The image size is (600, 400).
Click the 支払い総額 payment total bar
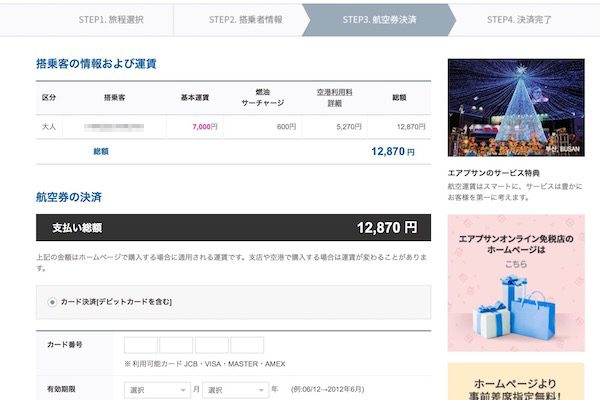click(x=233, y=228)
